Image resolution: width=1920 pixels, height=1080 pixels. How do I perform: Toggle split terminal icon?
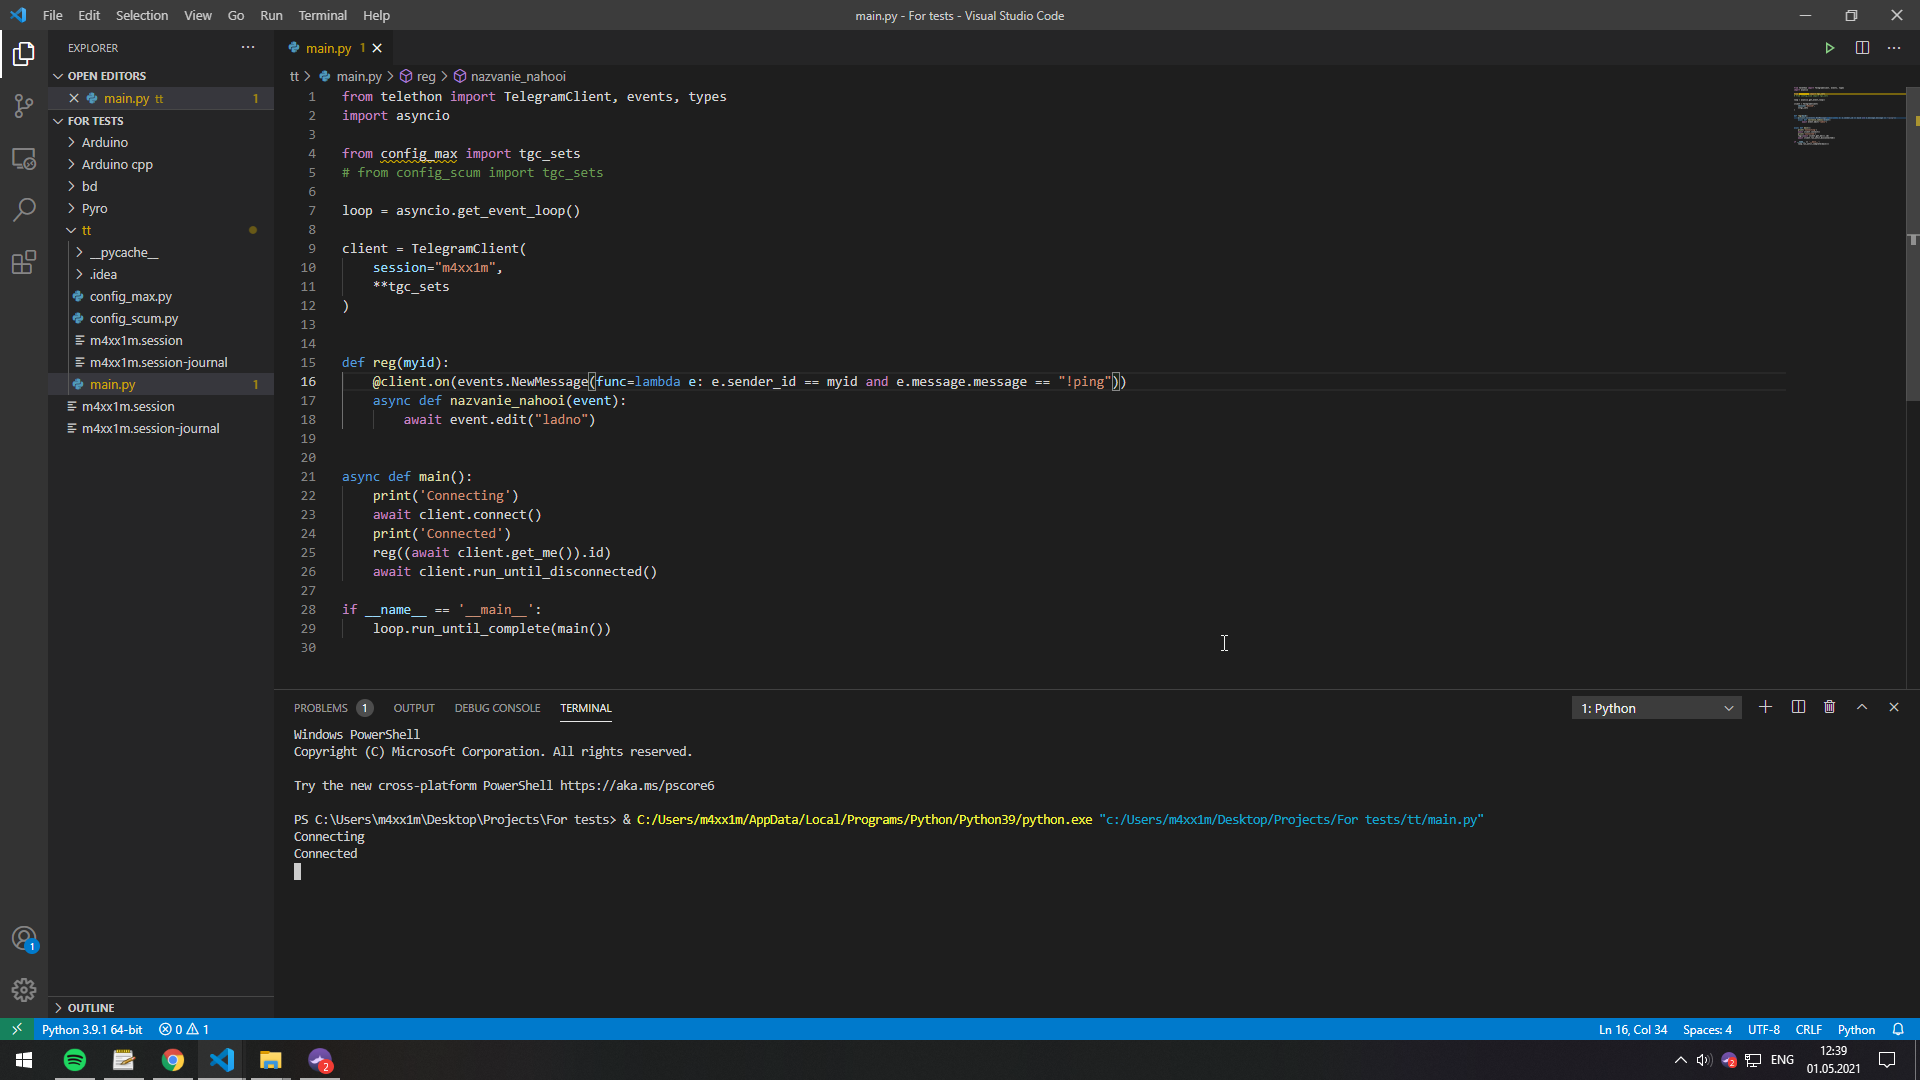[1798, 707]
